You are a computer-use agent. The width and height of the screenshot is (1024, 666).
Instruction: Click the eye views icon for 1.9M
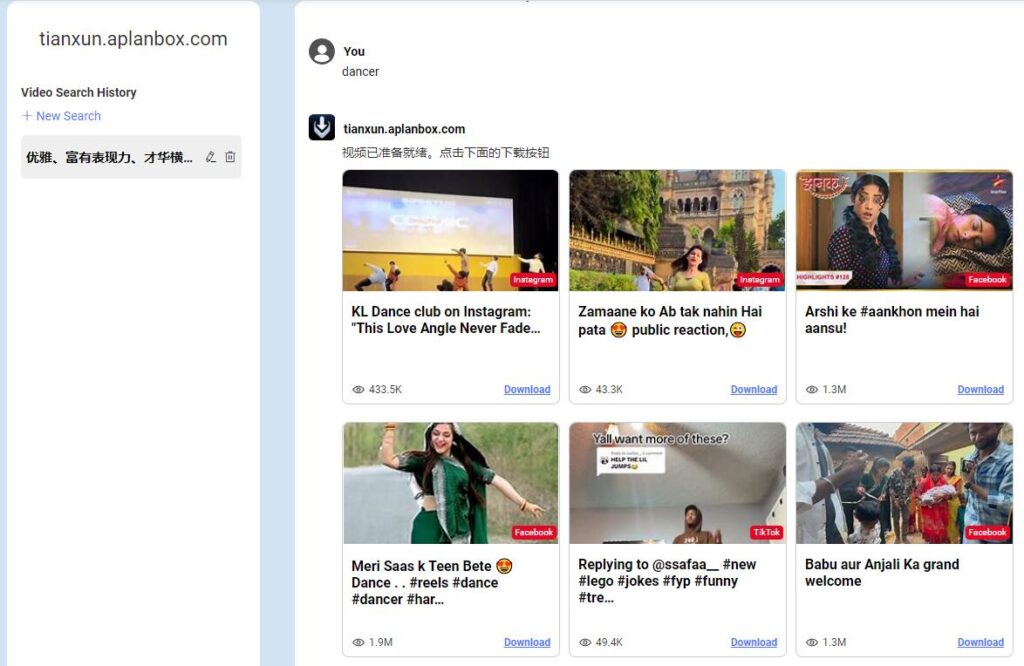click(358, 642)
